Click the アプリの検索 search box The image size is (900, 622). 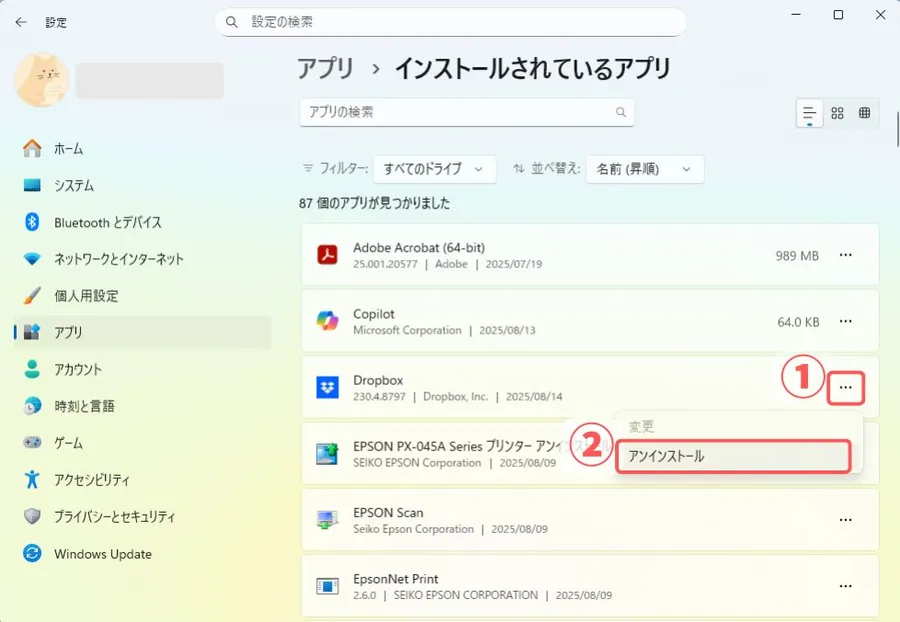[467, 112]
